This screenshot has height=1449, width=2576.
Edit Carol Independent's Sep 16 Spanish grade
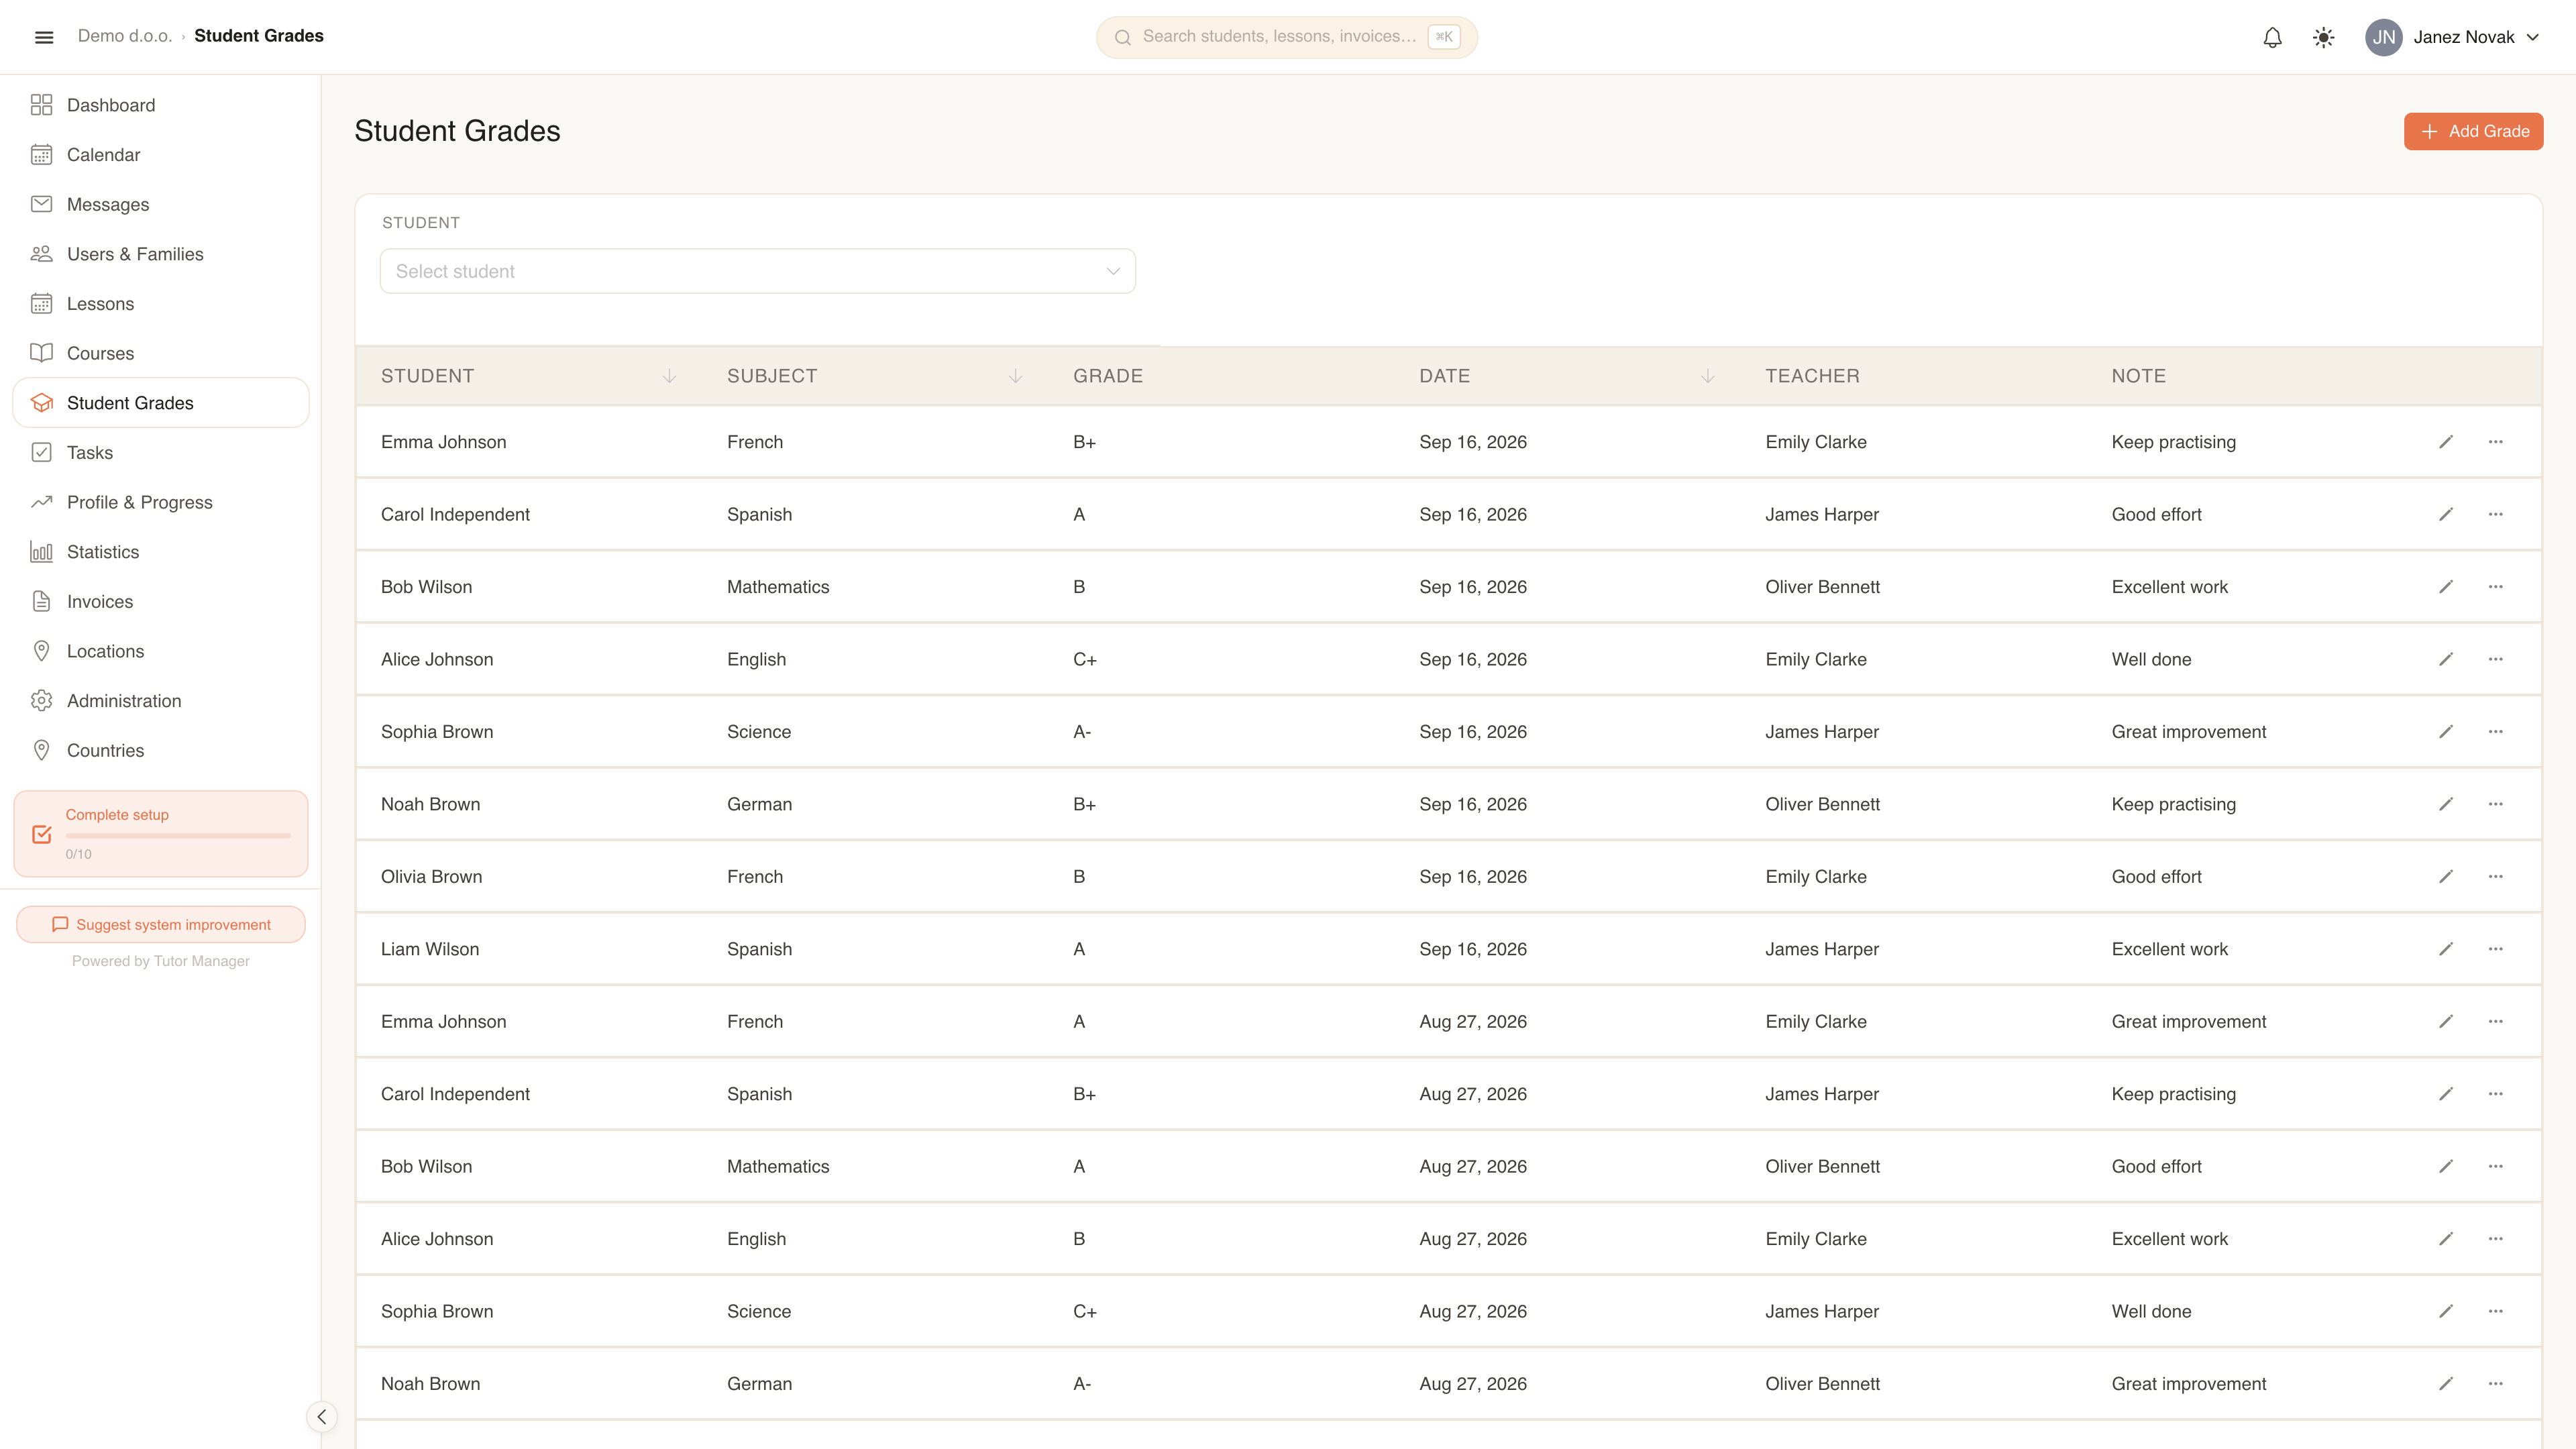click(2445, 514)
